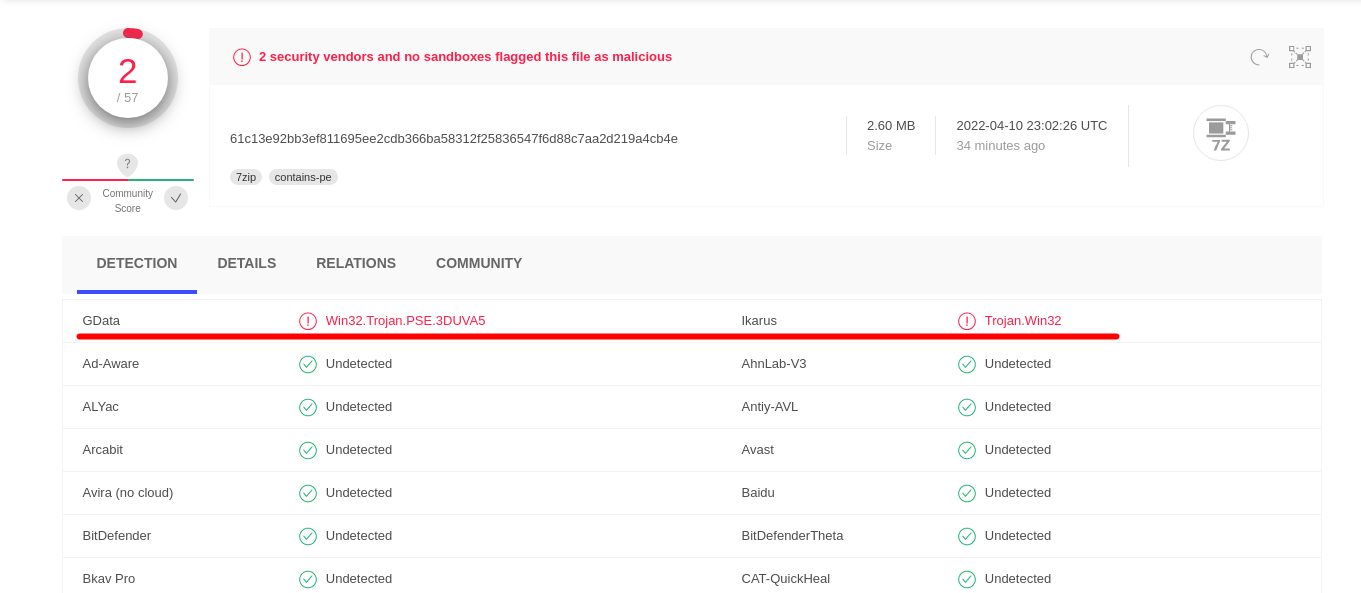This screenshot has width=1361, height=593.
Task: Click the reanalyze refresh icon
Action: (x=1258, y=57)
